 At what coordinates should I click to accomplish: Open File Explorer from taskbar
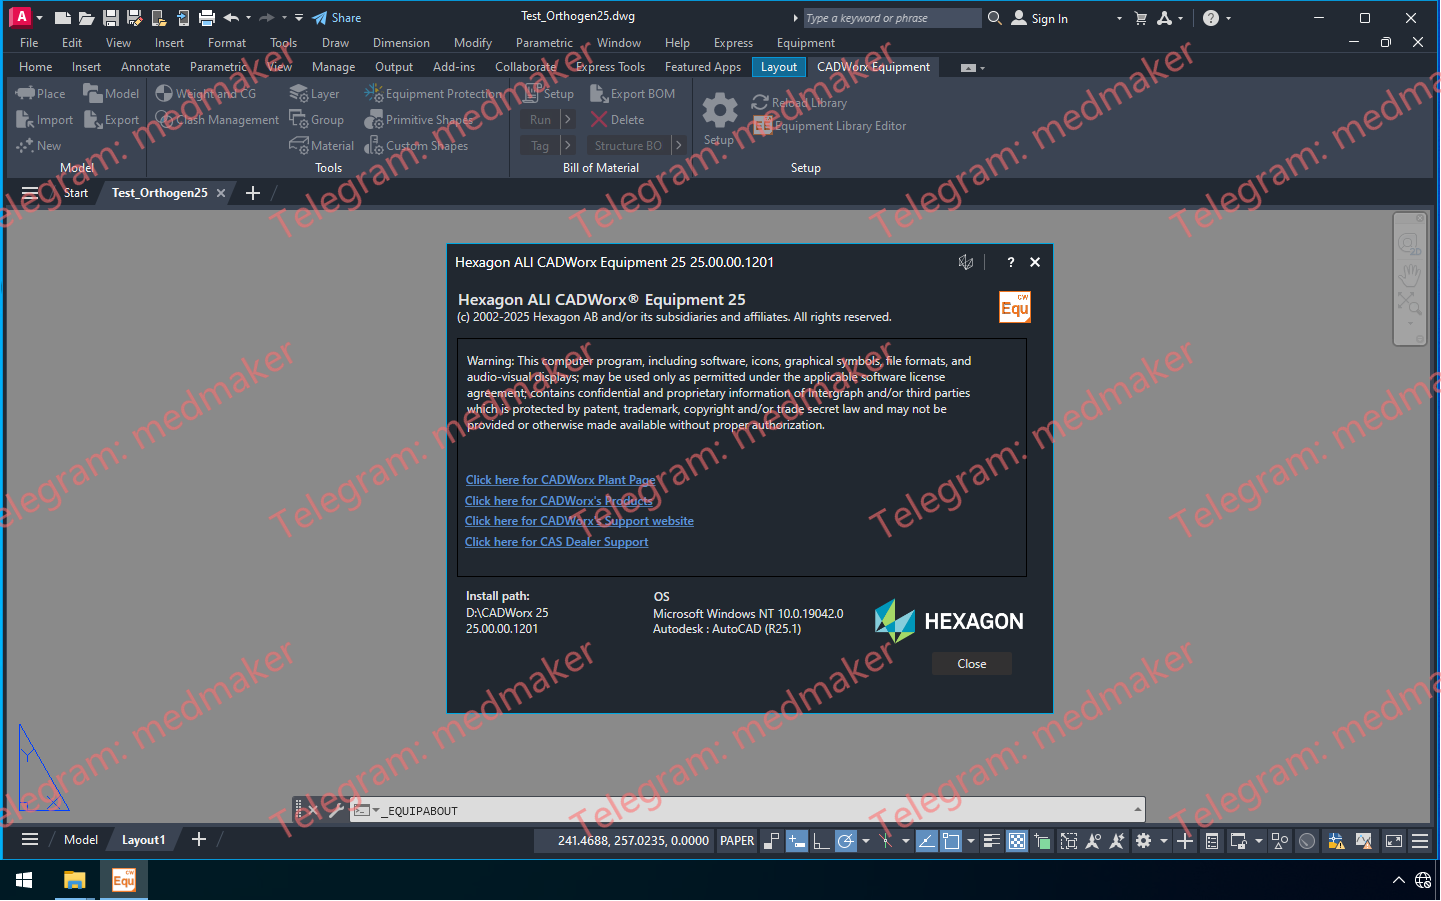click(74, 880)
